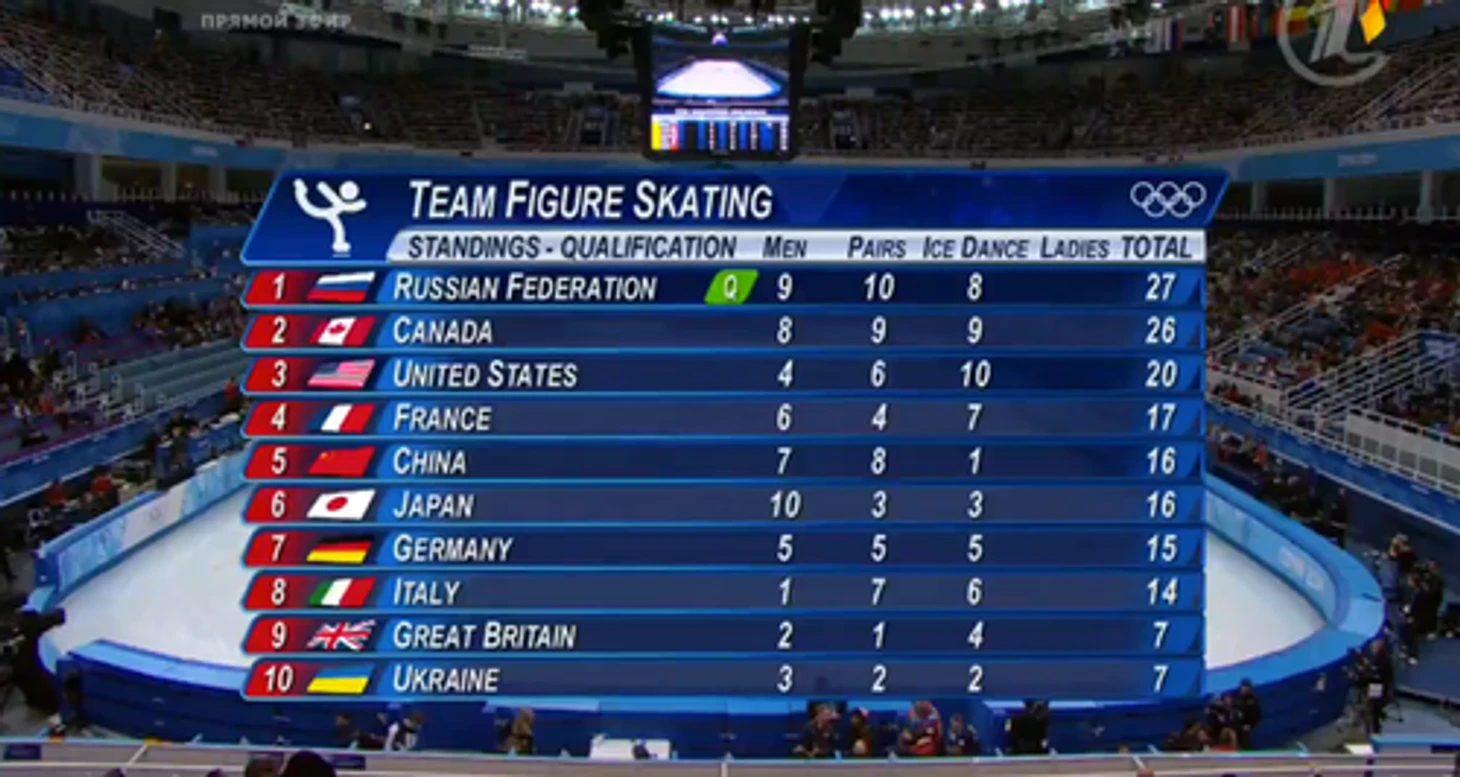Select the Russian Federation flag
Image resolution: width=1460 pixels, height=777 pixels.
(x=341, y=287)
